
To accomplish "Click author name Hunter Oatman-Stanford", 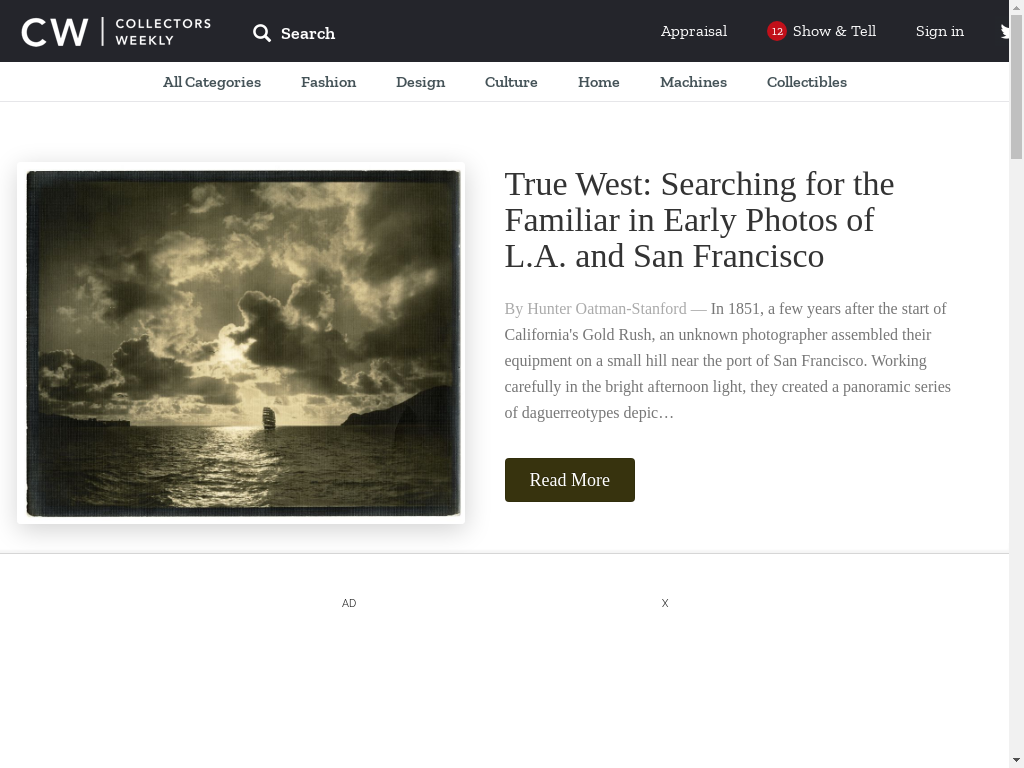I will (607, 308).
